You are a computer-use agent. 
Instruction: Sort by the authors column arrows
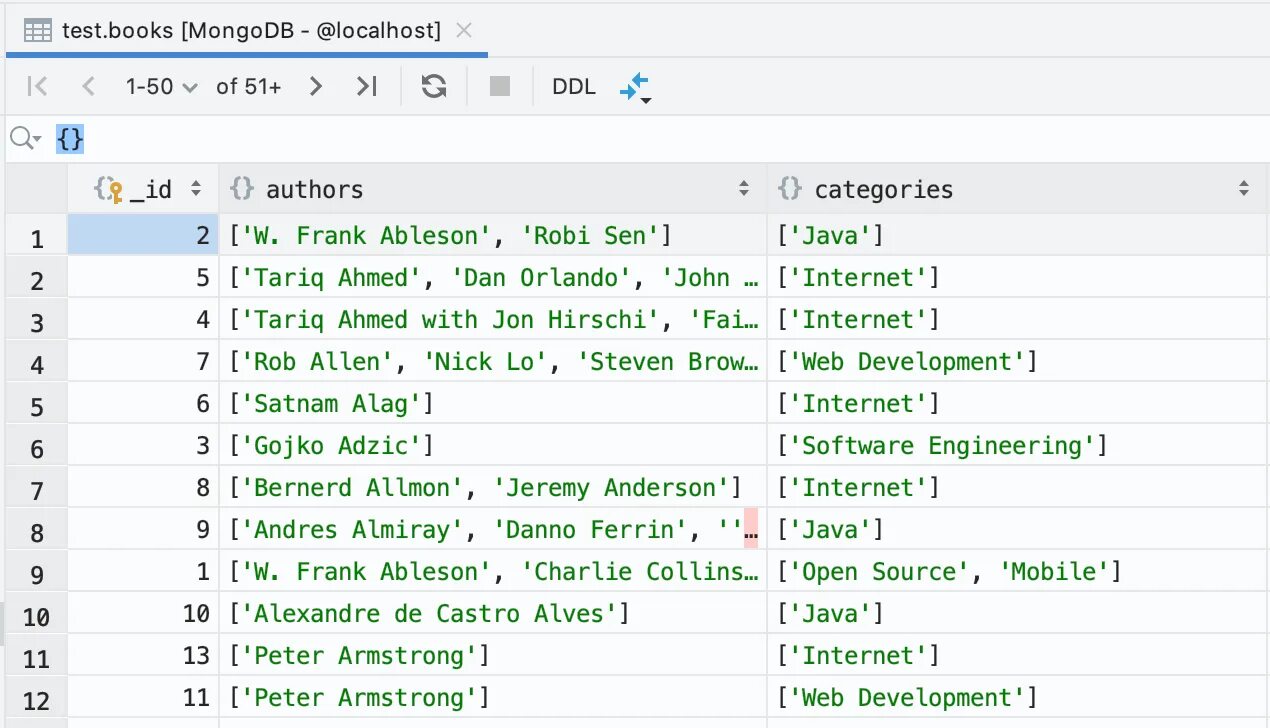tap(744, 188)
